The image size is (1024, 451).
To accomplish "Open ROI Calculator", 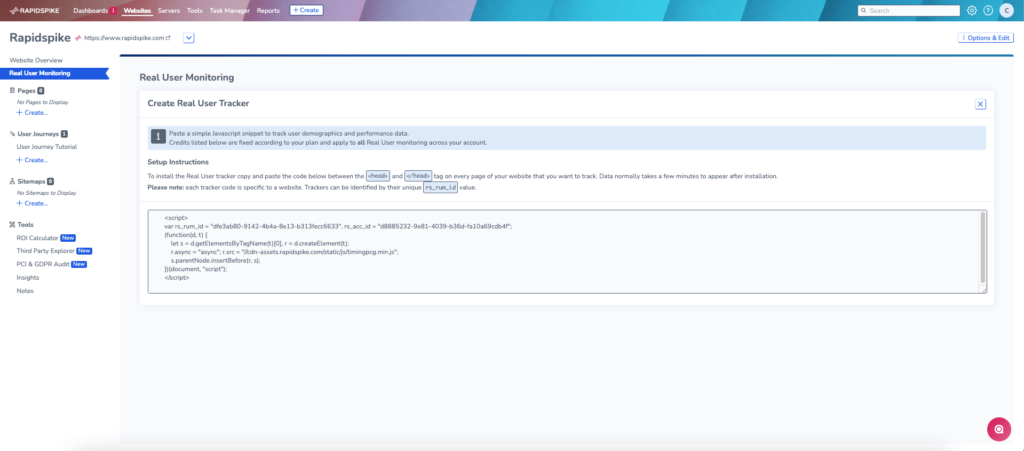I will coord(37,238).
